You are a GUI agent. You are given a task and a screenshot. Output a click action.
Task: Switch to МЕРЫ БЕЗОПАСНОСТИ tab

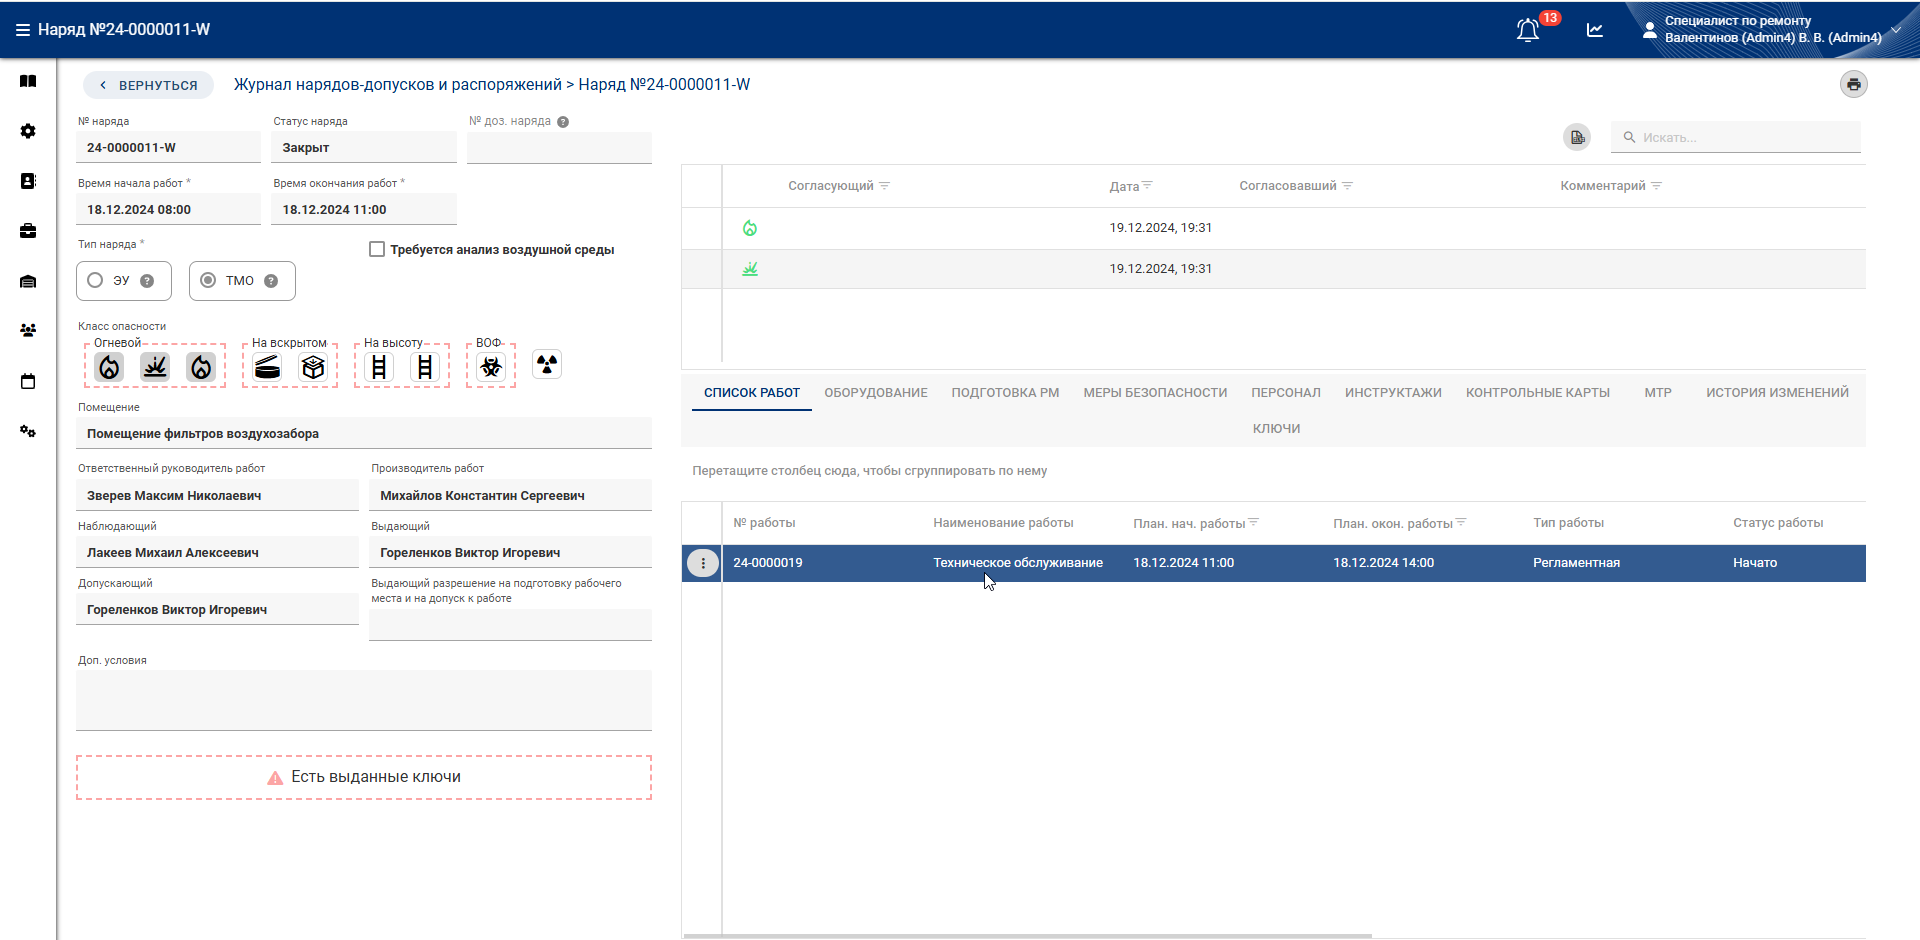(1155, 393)
